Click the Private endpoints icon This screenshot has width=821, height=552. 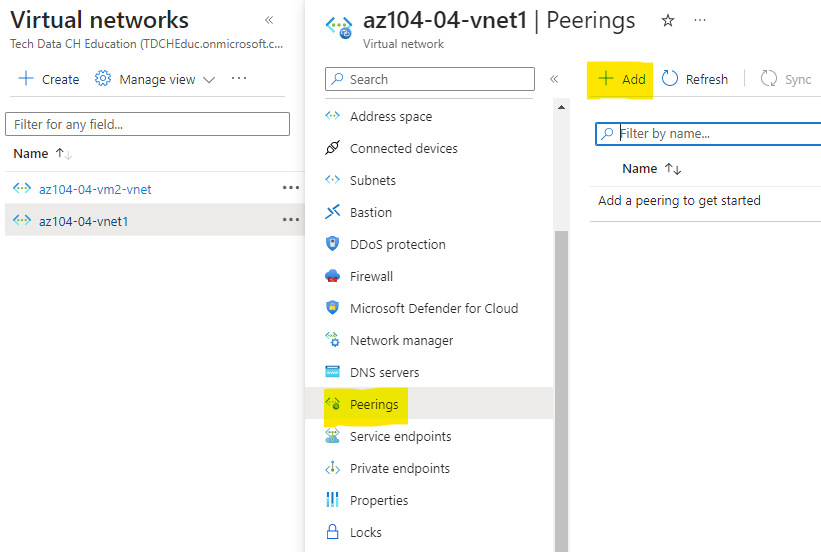(x=332, y=468)
